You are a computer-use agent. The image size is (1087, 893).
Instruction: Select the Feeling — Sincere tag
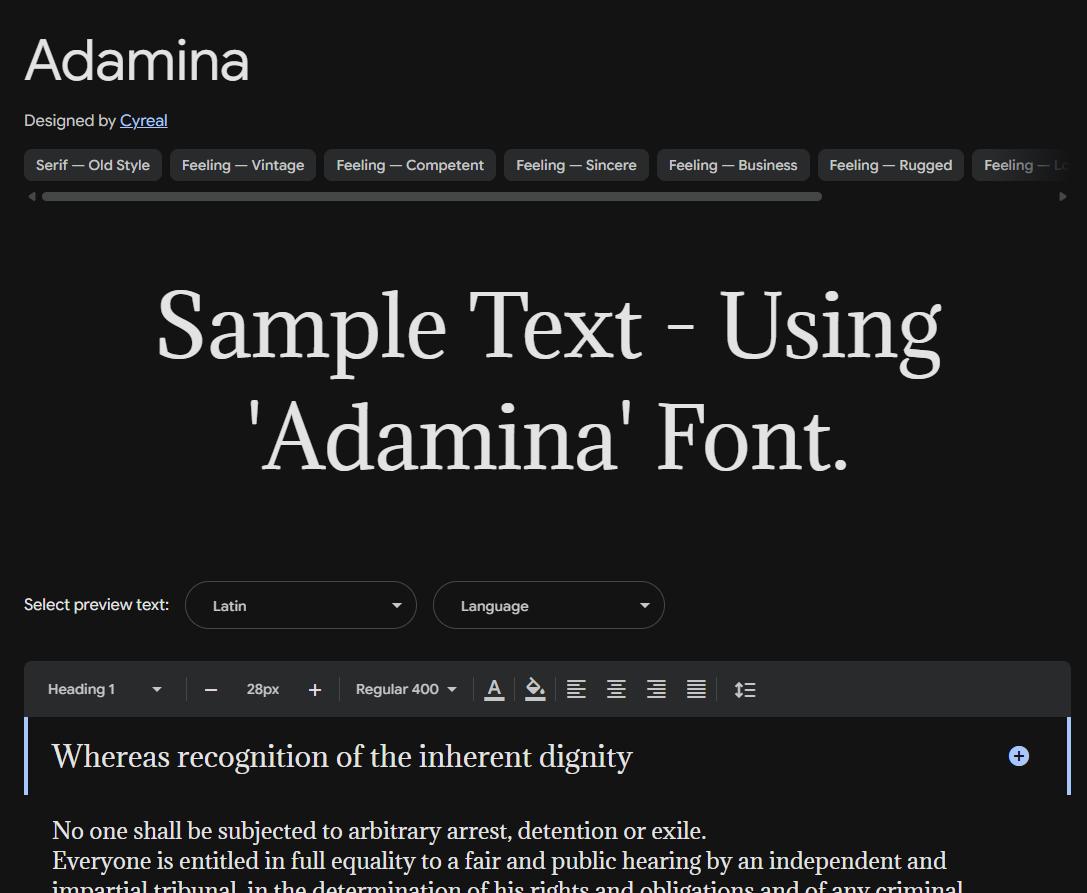[x=576, y=165]
